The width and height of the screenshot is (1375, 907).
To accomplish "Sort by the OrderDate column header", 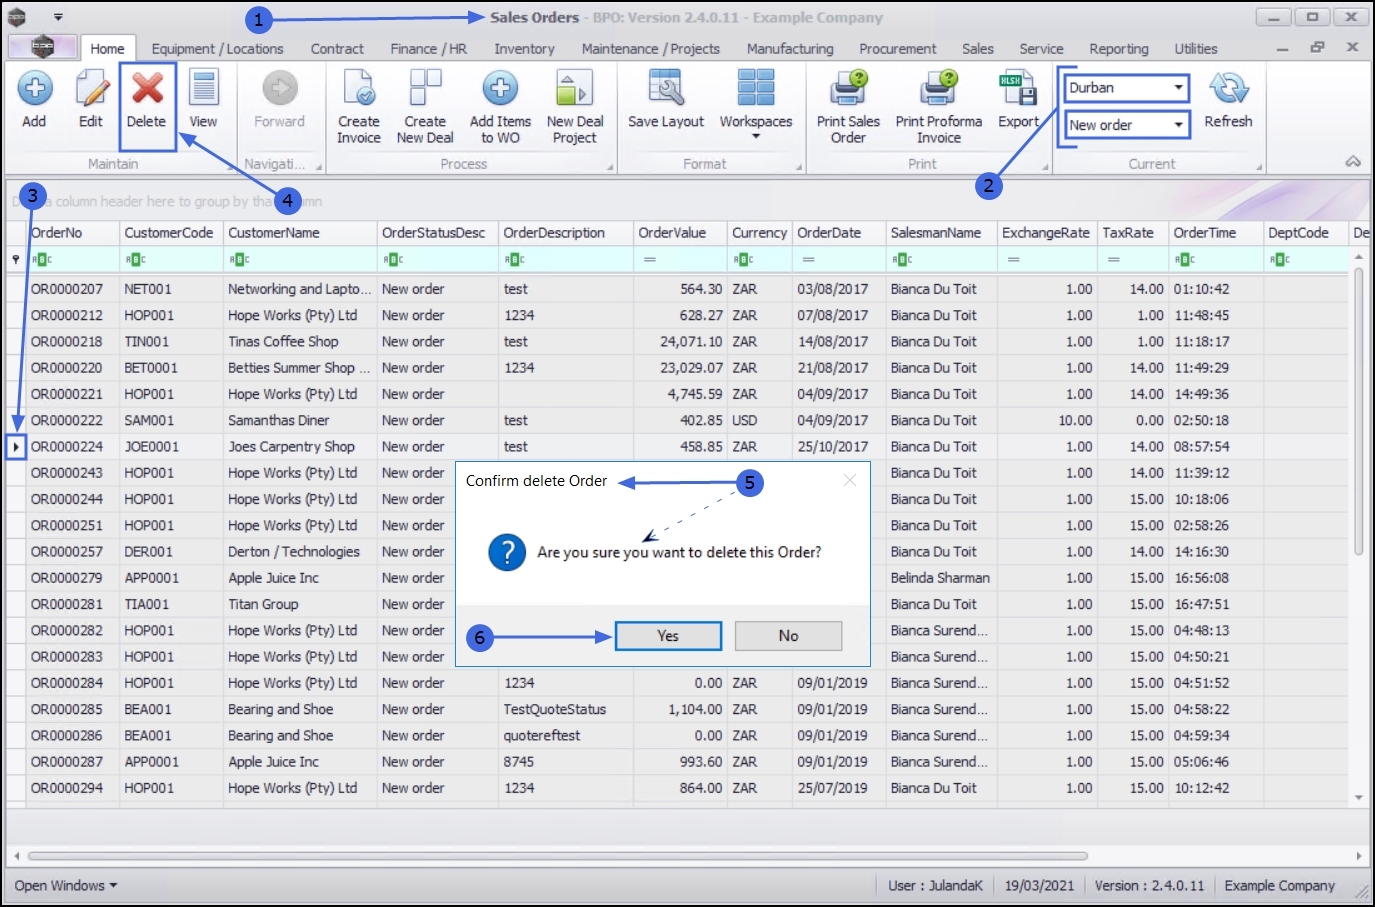I will (839, 233).
